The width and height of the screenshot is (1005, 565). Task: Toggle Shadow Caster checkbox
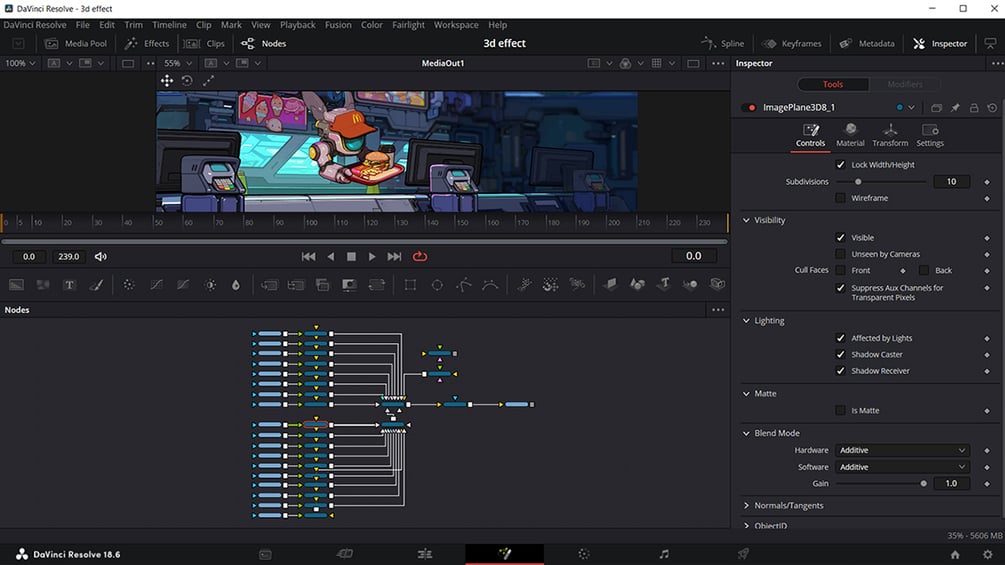[x=840, y=354]
